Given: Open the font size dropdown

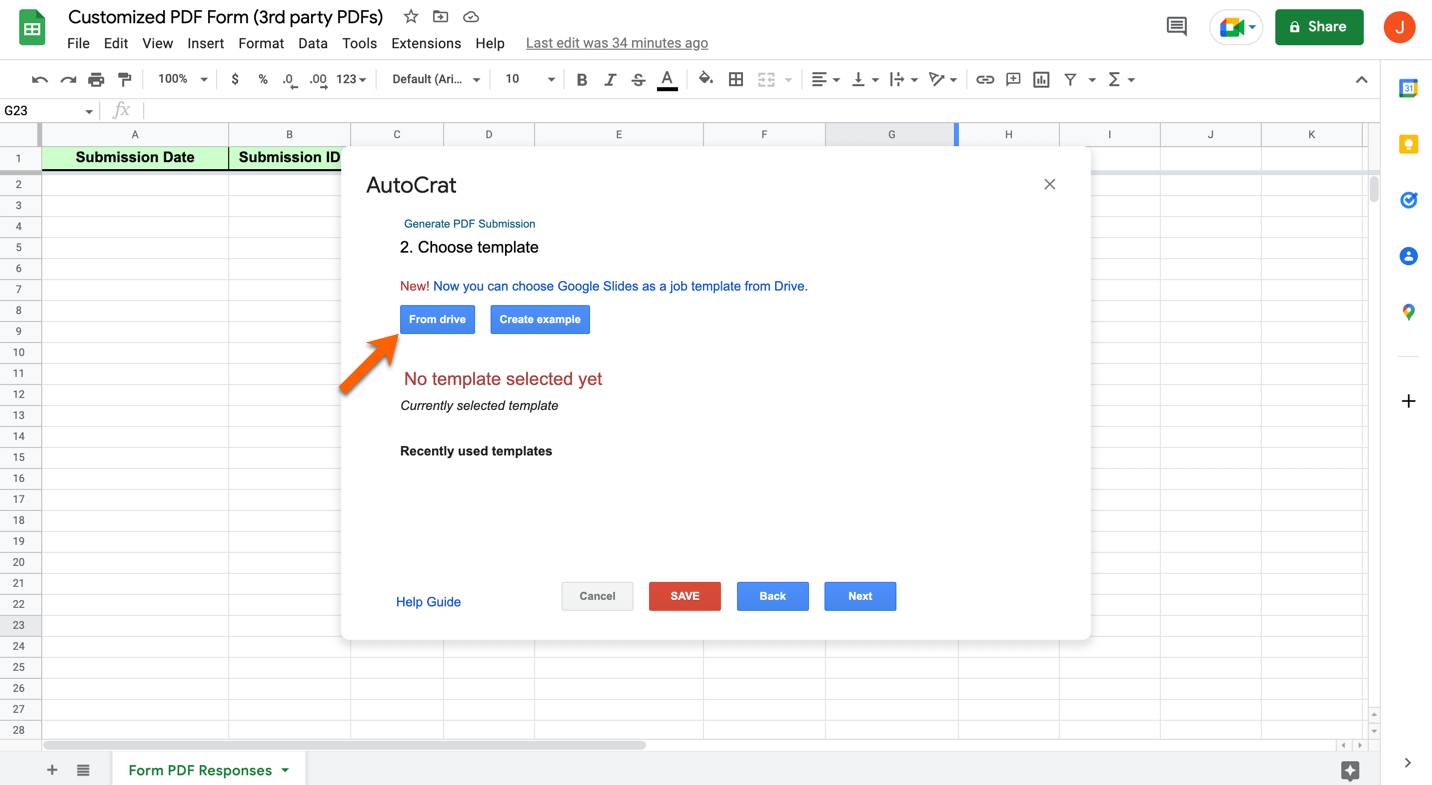Looking at the screenshot, I should click(x=529, y=80).
